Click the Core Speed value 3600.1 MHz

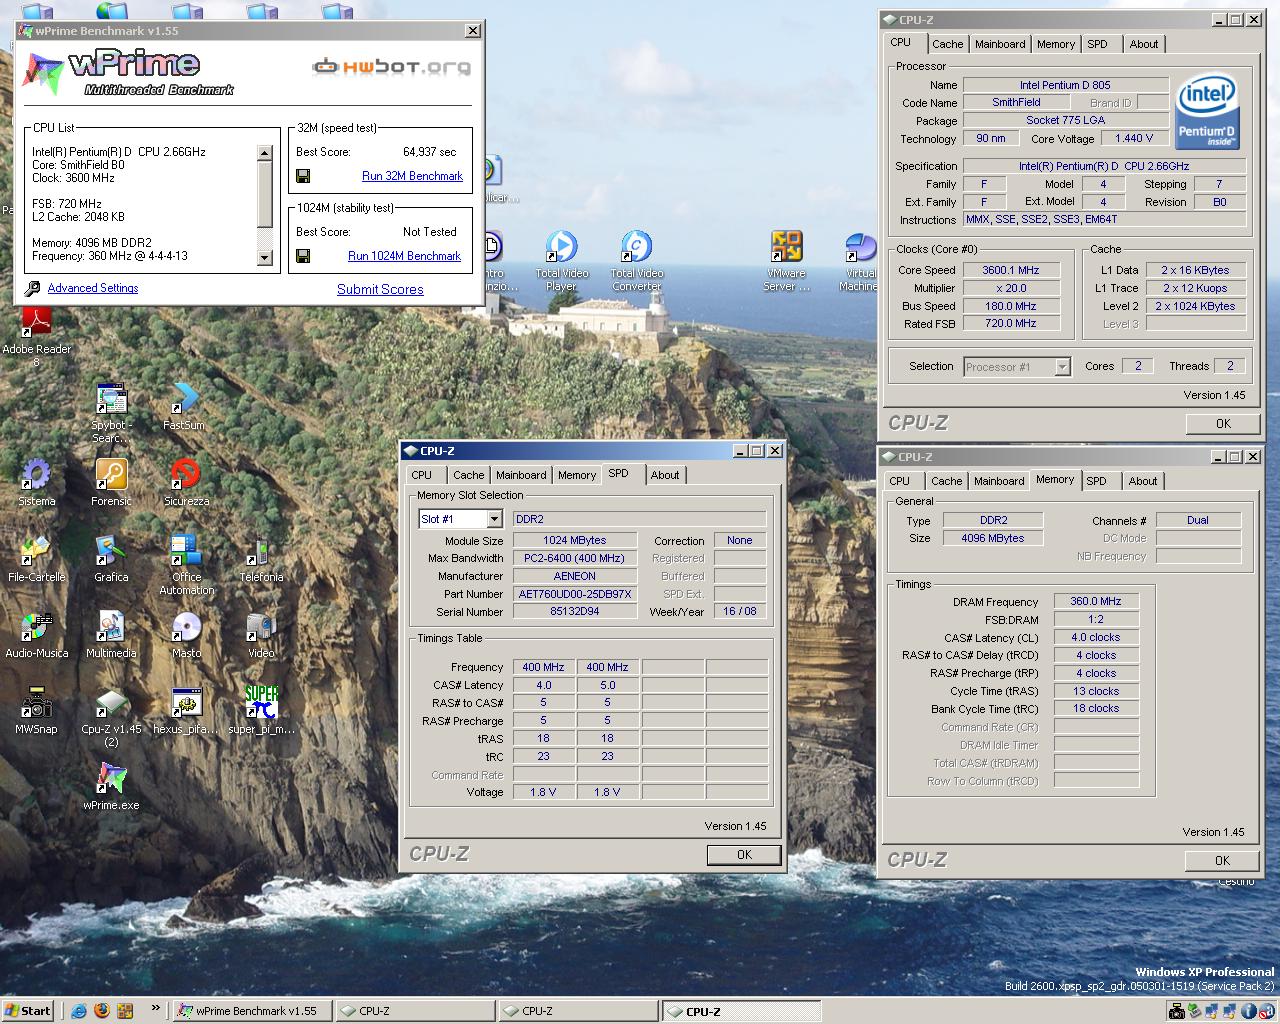[1010, 270]
